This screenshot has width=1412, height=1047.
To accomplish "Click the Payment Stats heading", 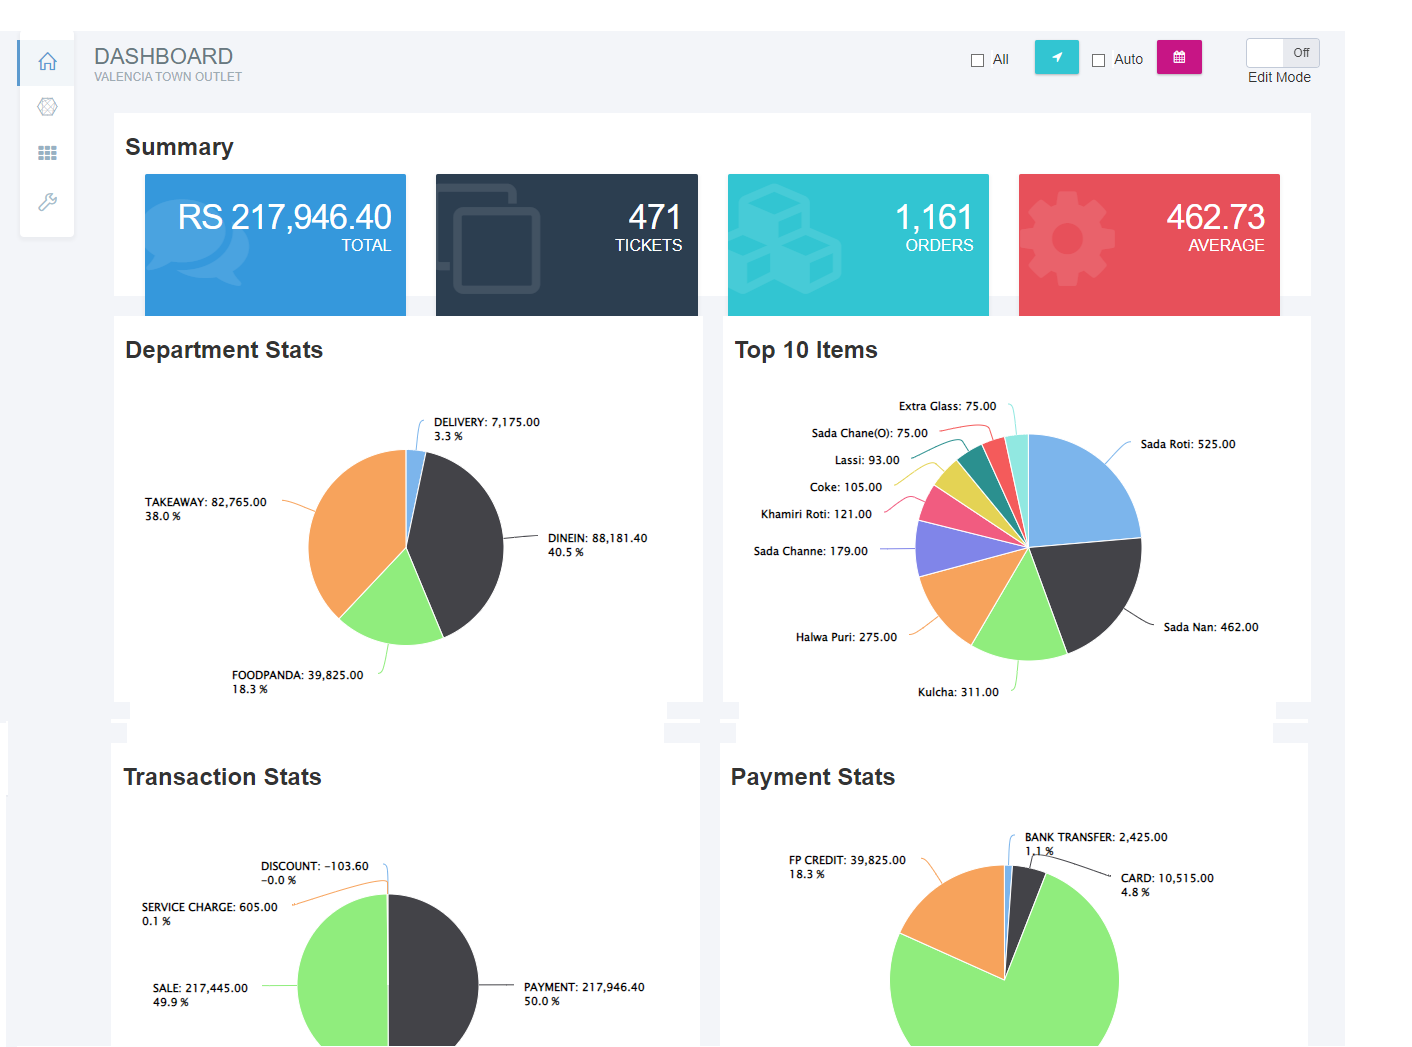I will (813, 777).
